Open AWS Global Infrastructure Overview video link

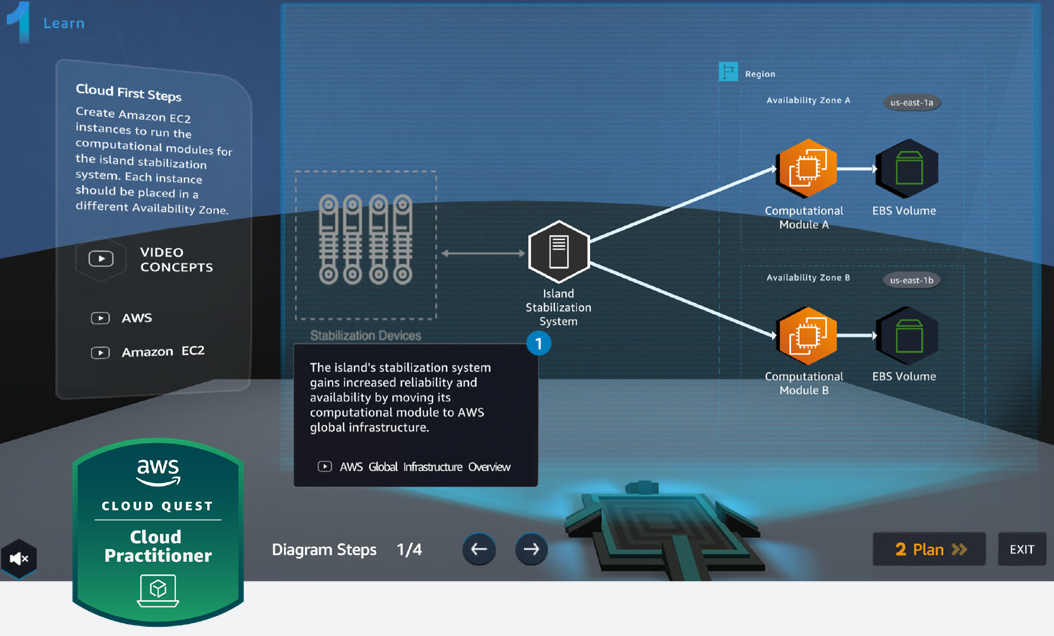tap(414, 467)
